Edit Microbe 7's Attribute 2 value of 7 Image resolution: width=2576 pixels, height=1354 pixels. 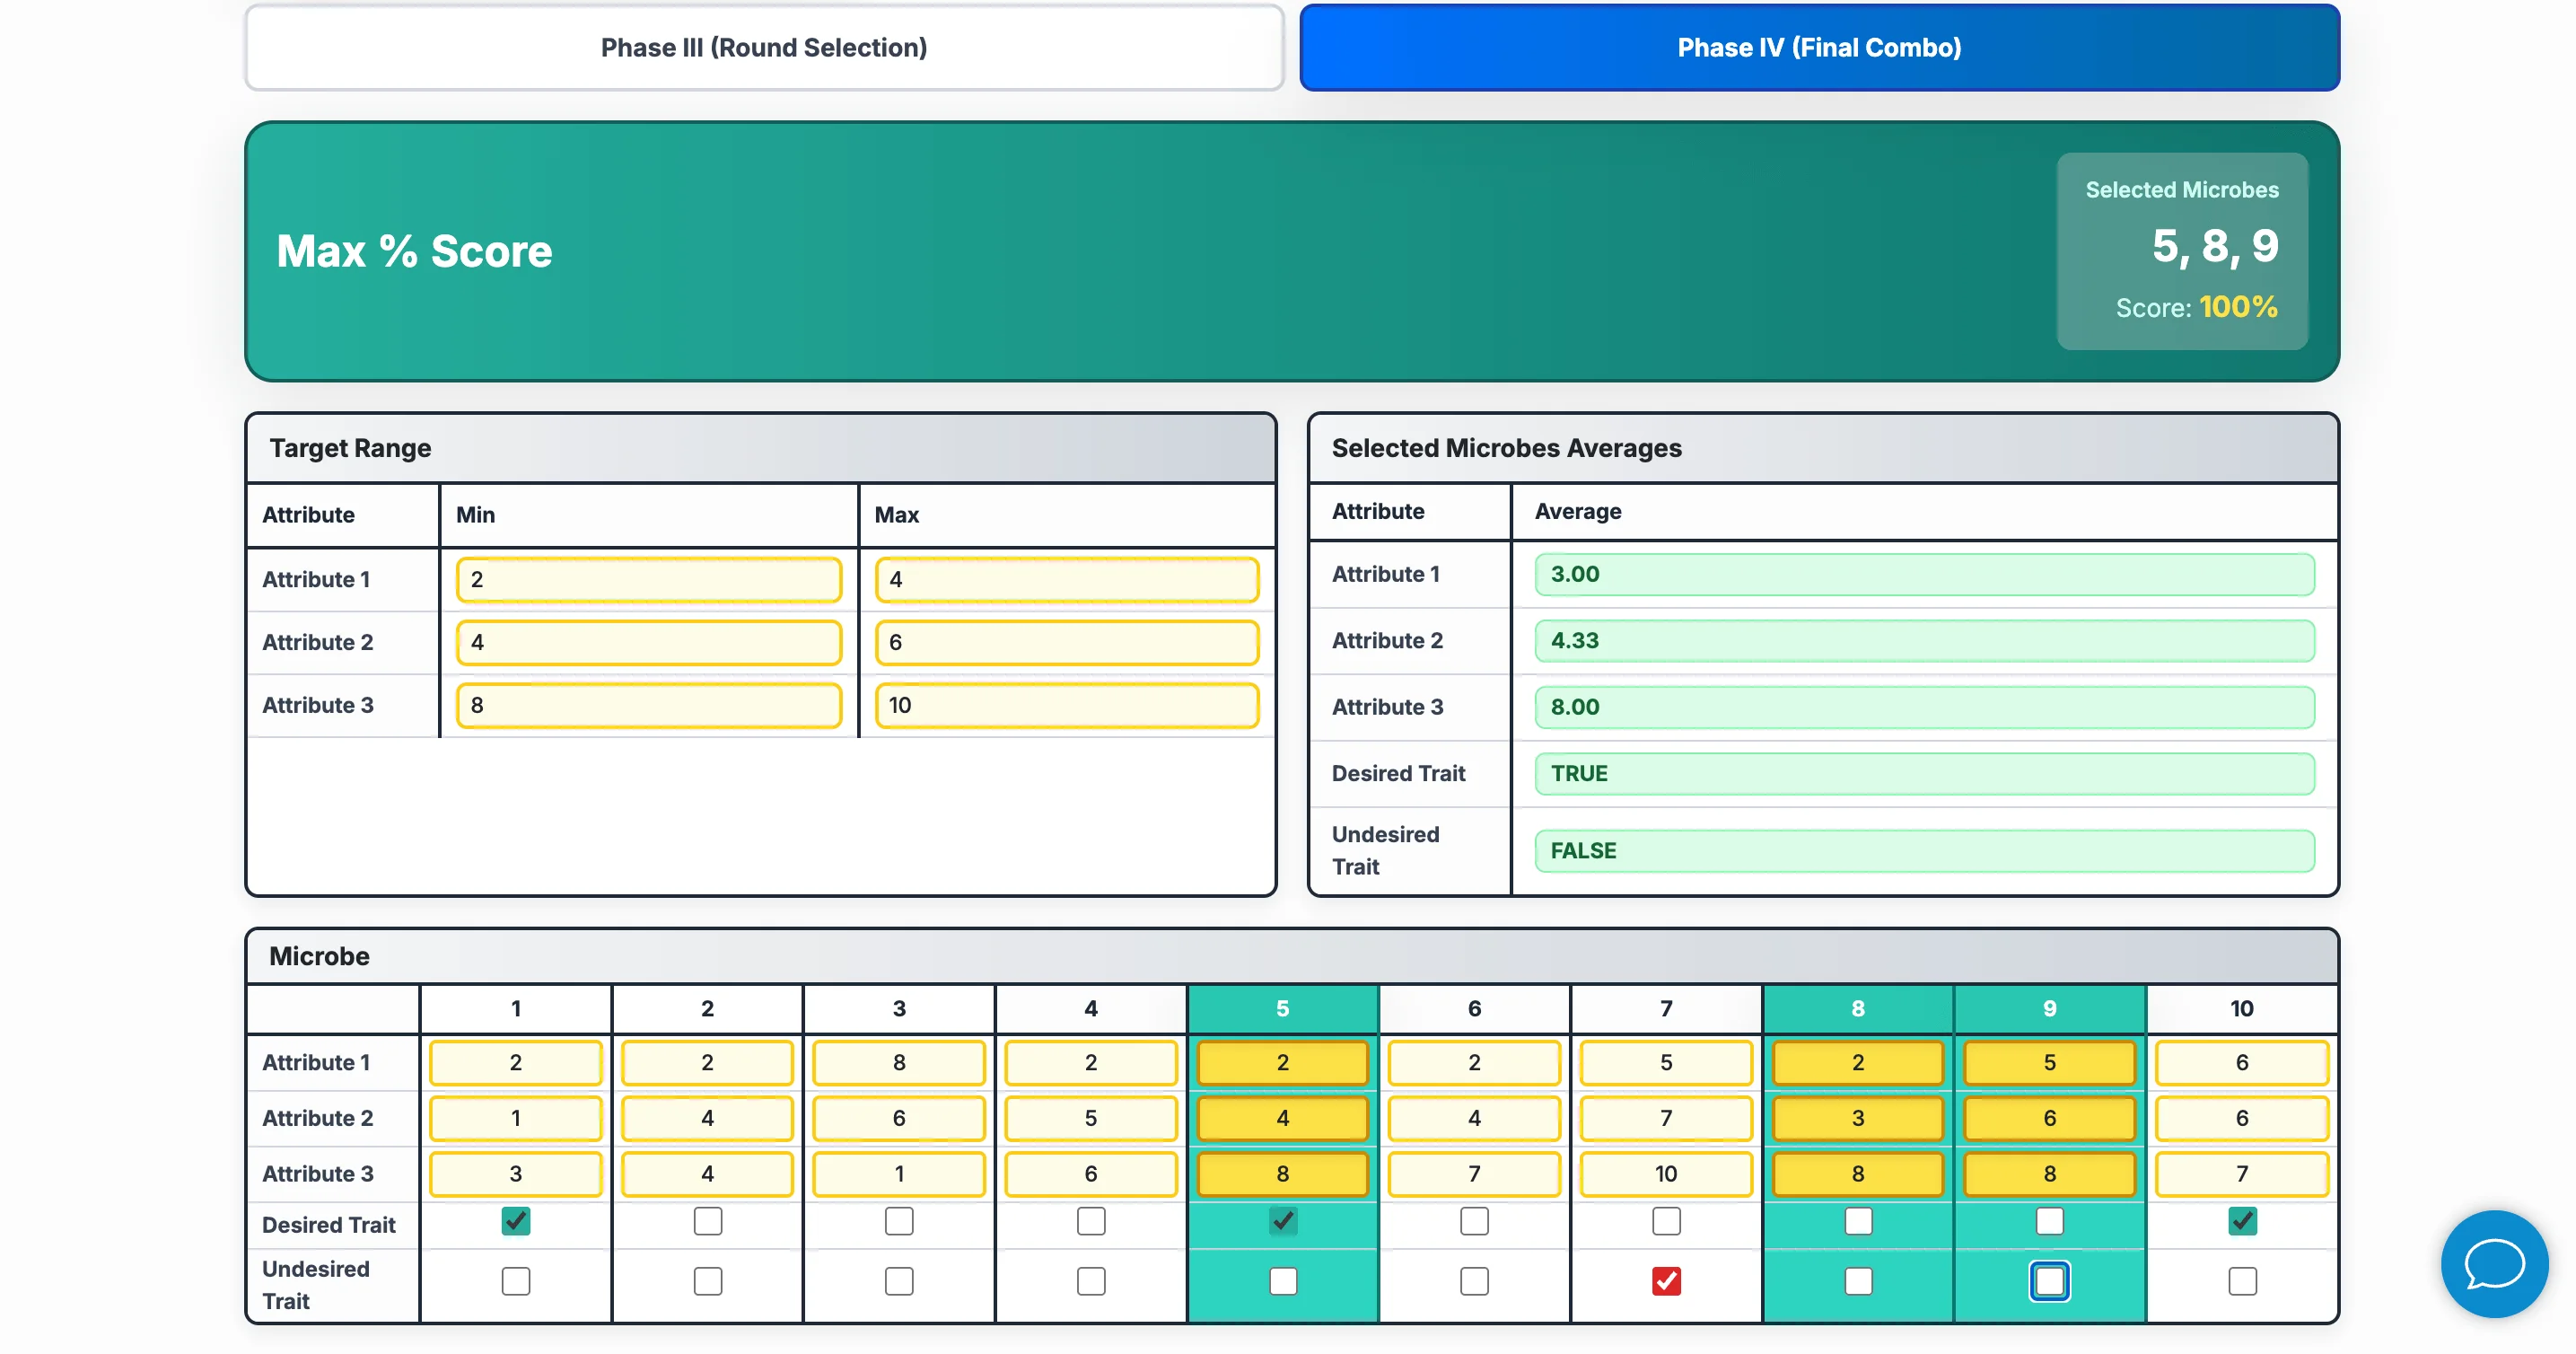[1665, 1118]
